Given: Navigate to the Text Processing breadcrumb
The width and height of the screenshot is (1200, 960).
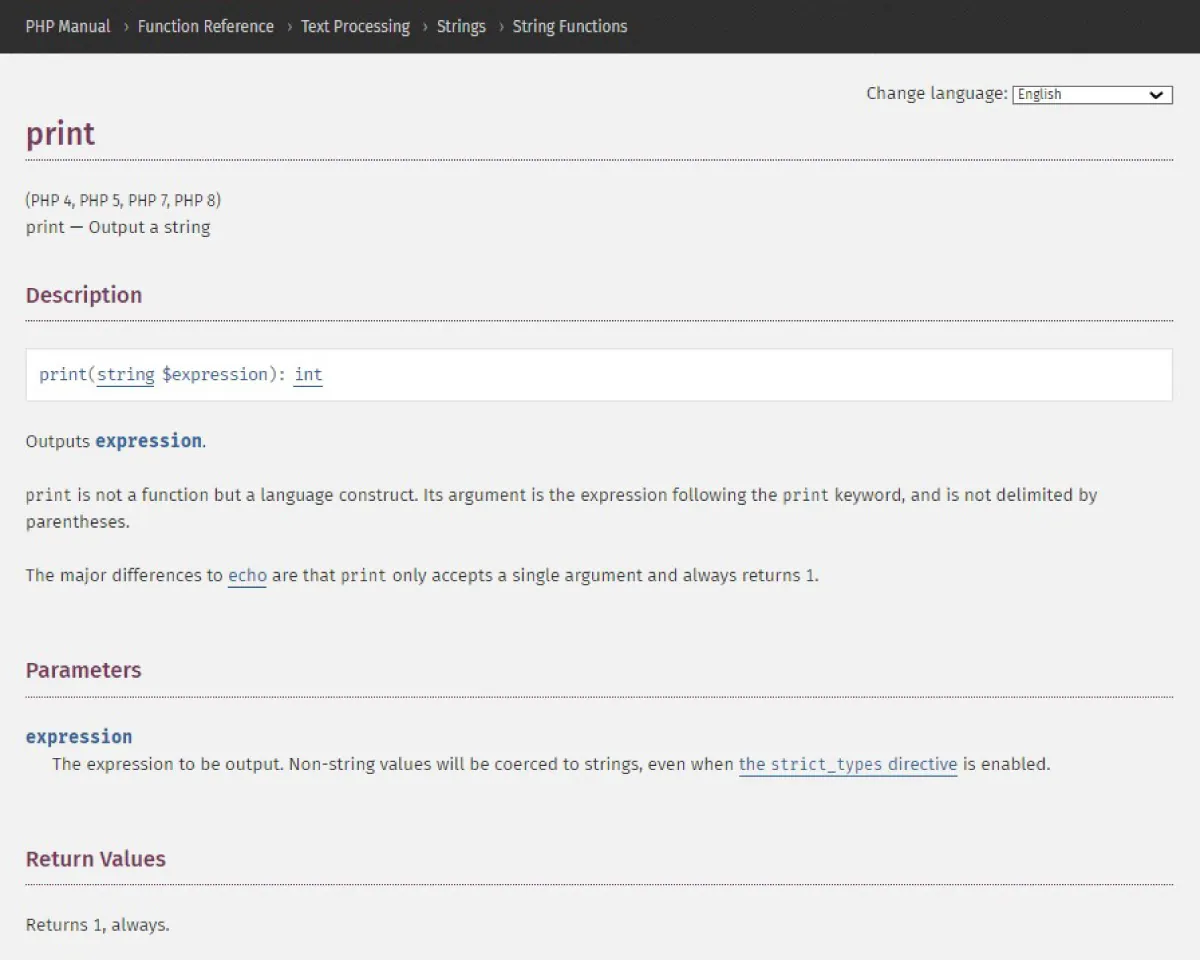Looking at the screenshot, I should point(355,27).
